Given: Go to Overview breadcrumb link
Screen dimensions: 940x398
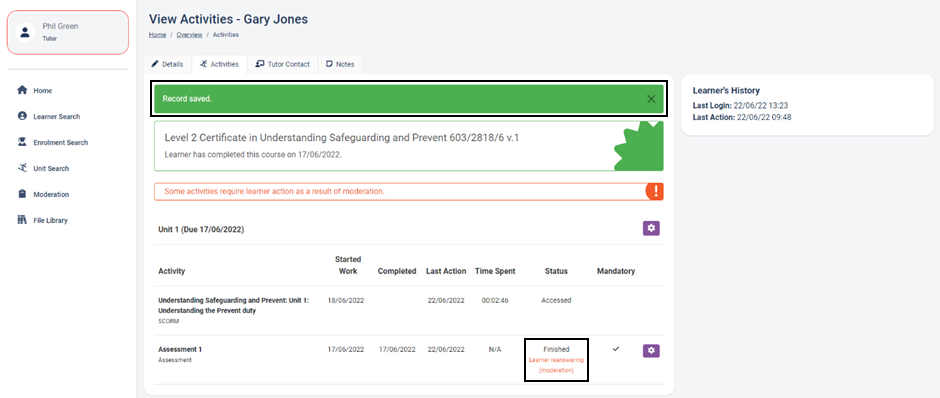Looking at the screenshot, I should [x=189, y=35].
